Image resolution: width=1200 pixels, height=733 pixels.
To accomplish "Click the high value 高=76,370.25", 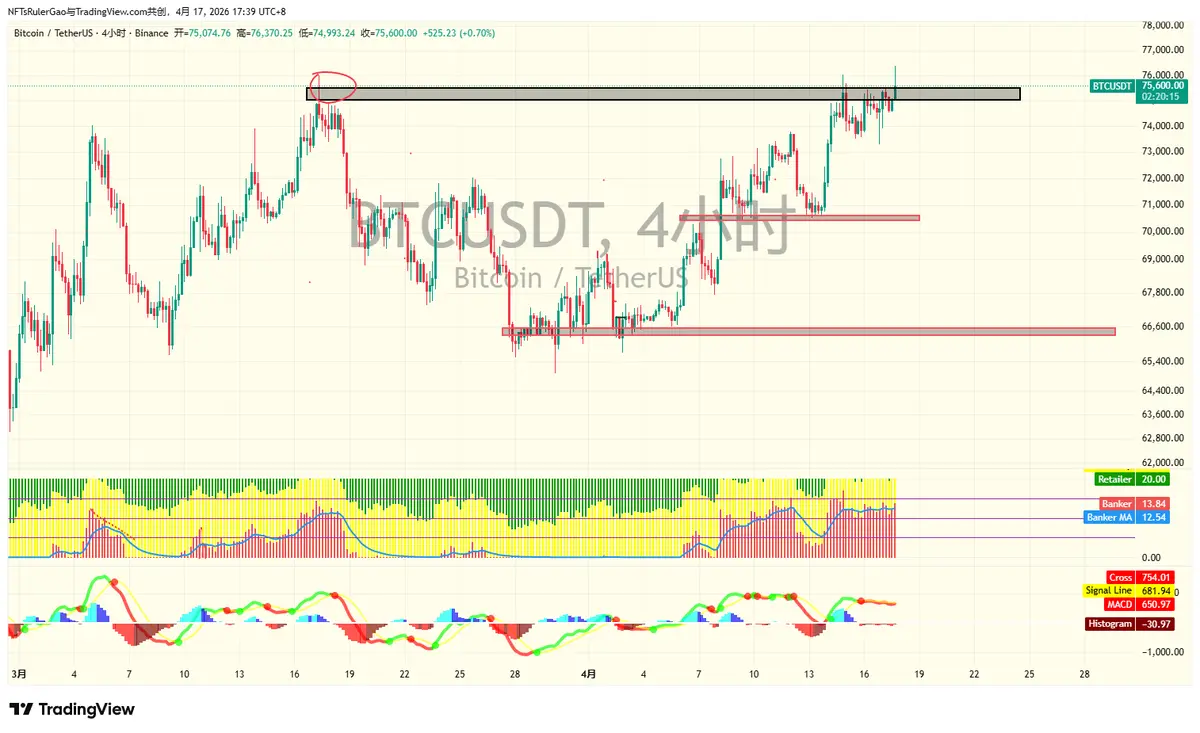I will 265,33.
